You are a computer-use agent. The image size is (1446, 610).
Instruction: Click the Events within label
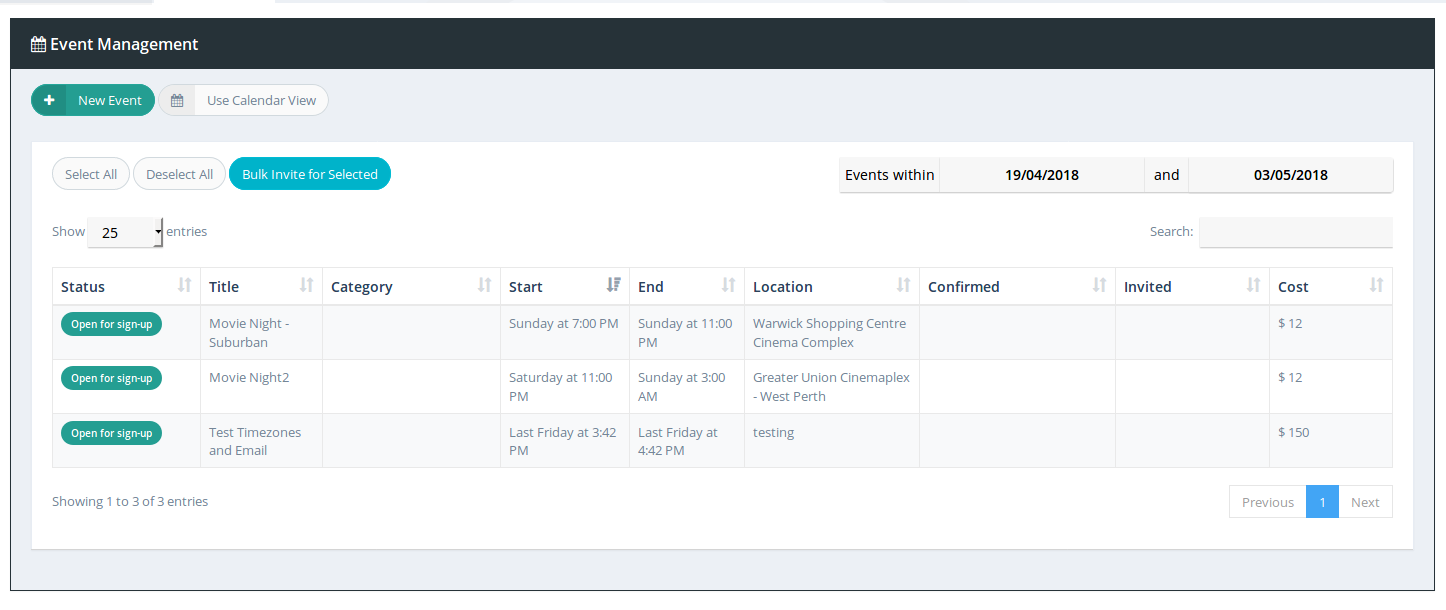click(x=890, y=175)
